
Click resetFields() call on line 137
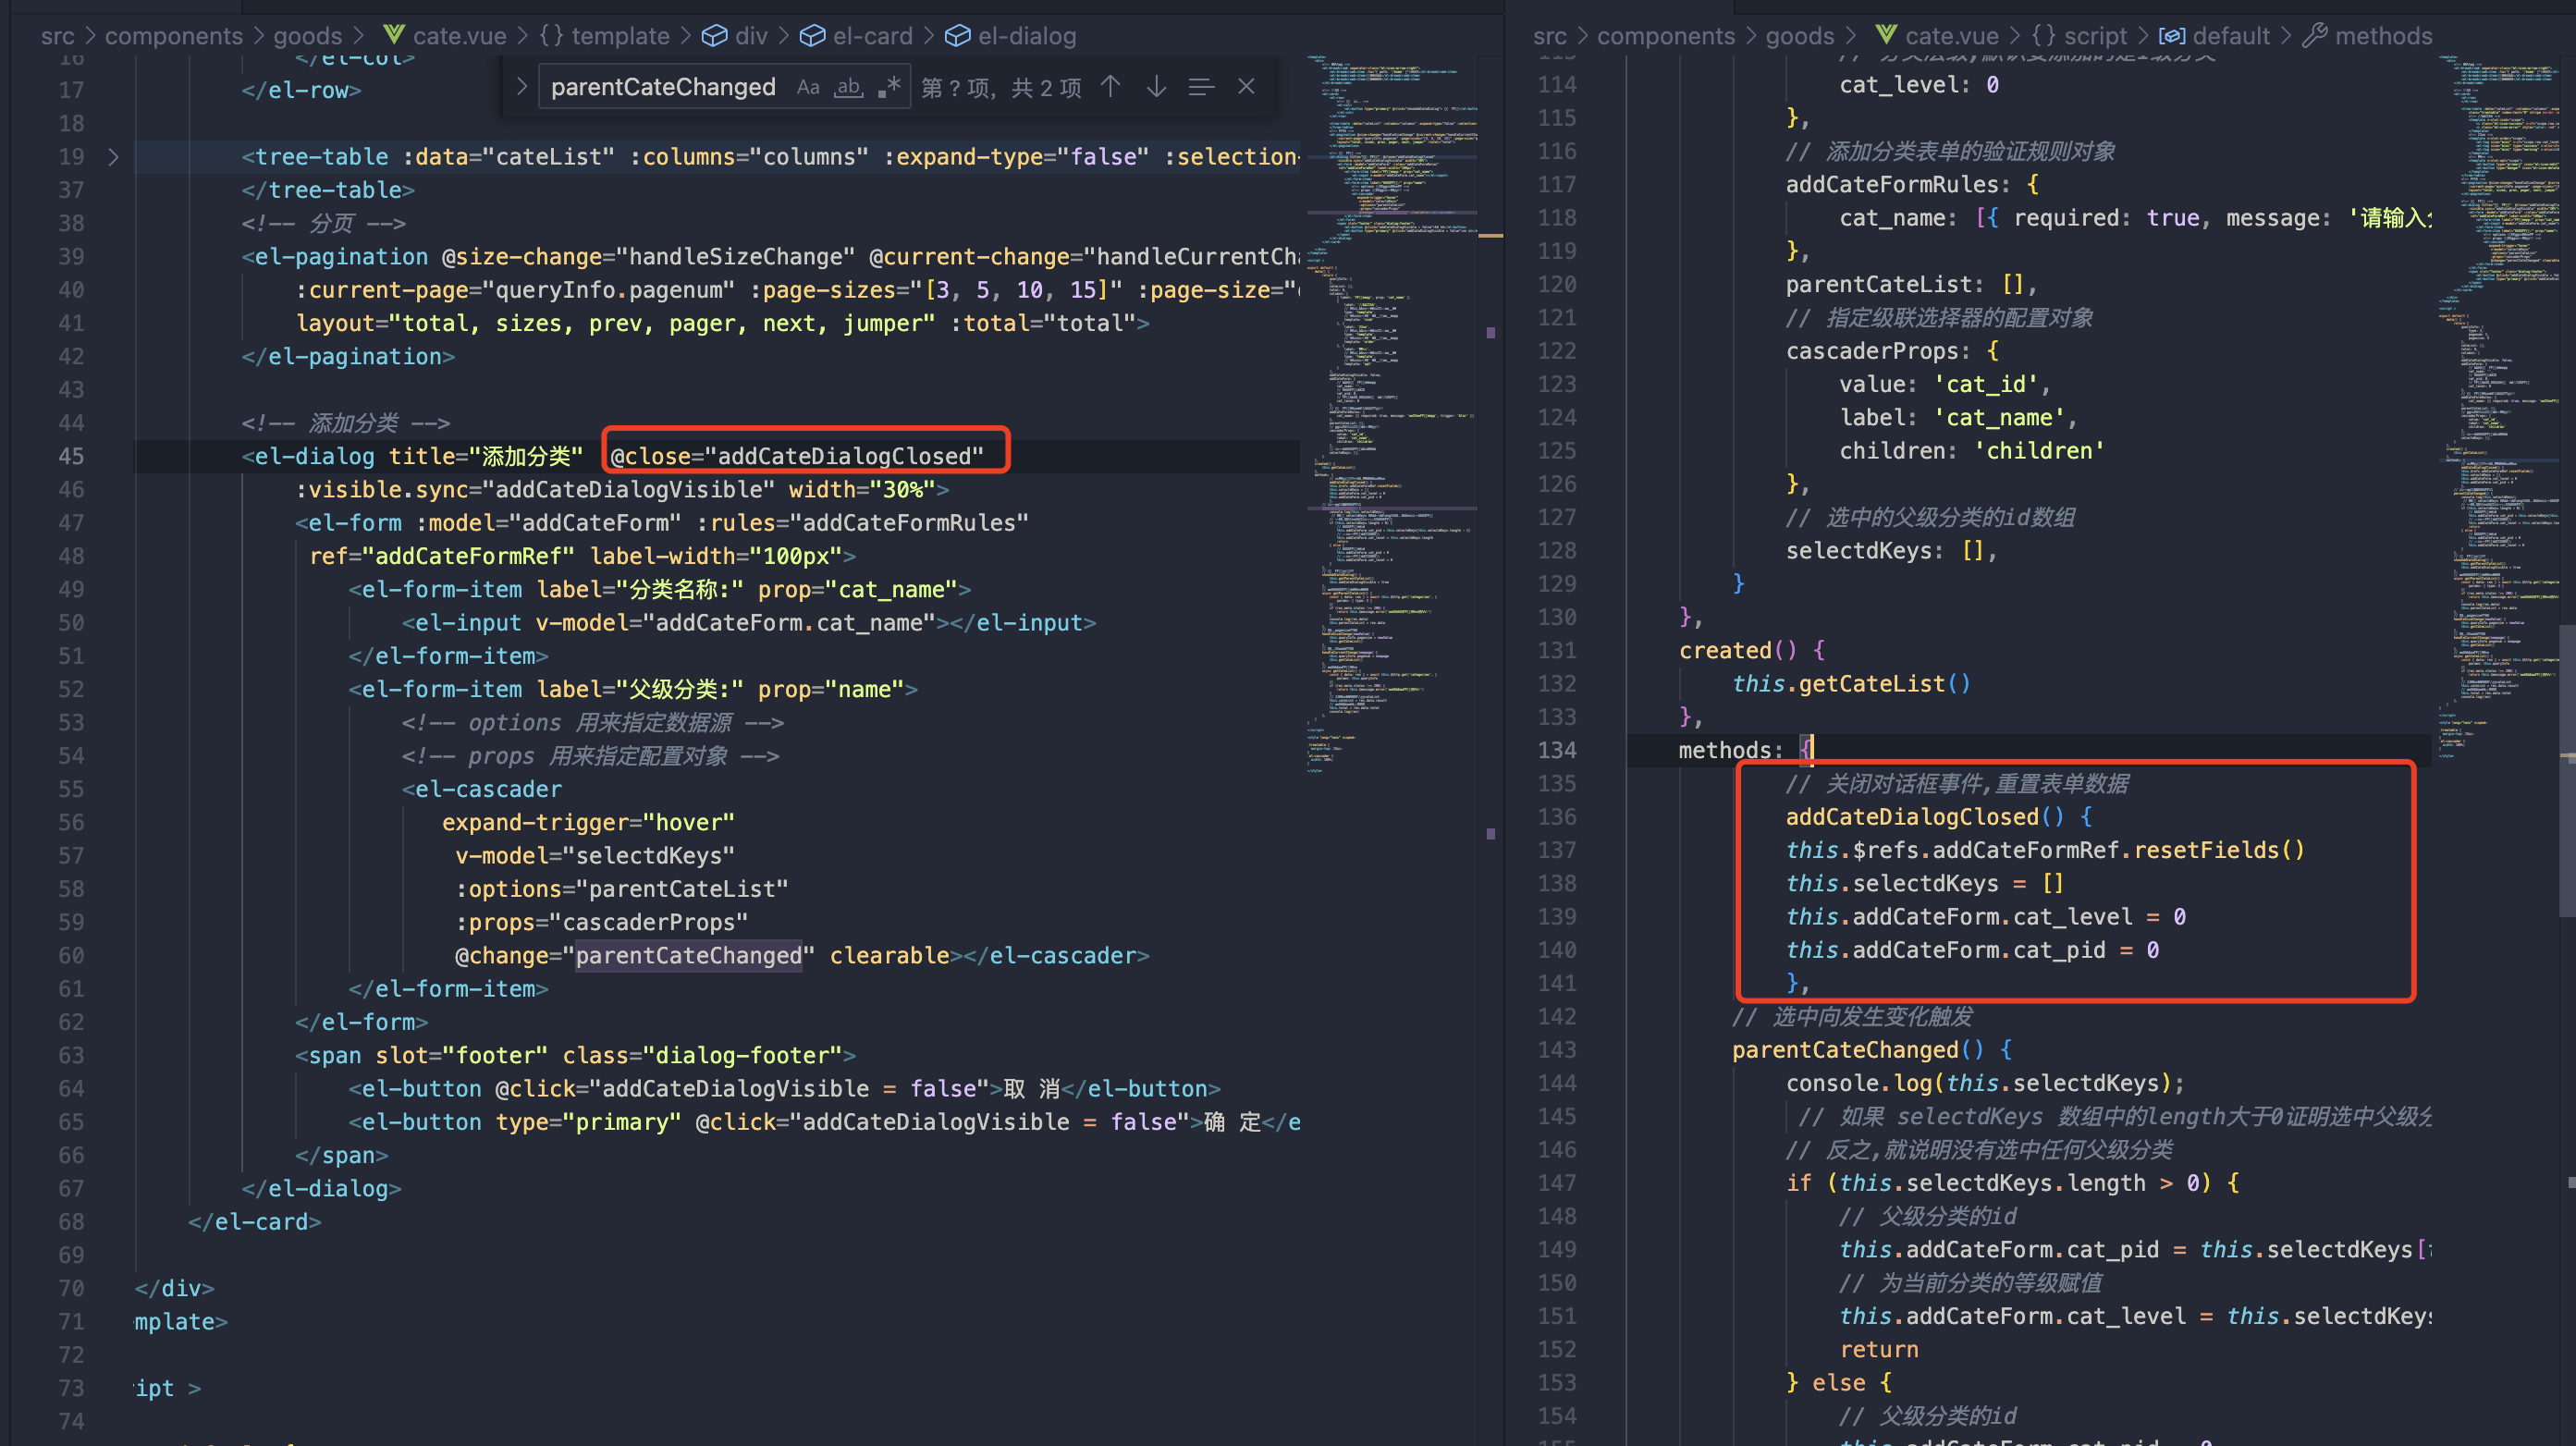click(x=2219, y=850)
